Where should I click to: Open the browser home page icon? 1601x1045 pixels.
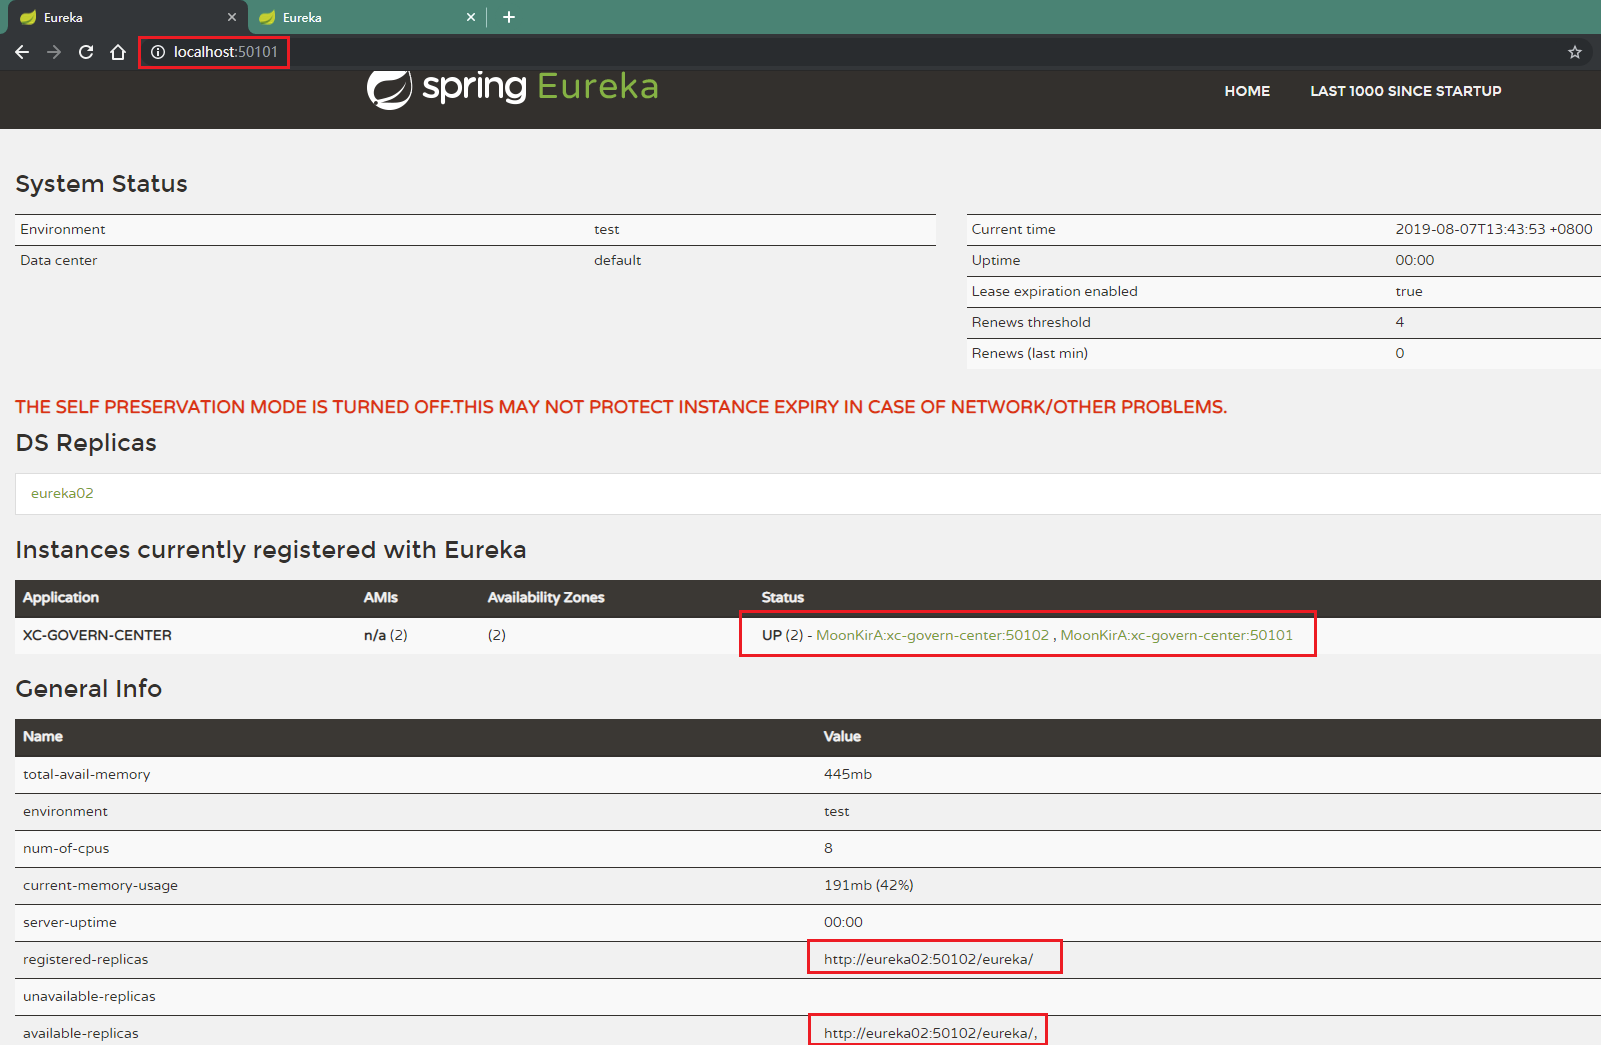coord(118,52)
